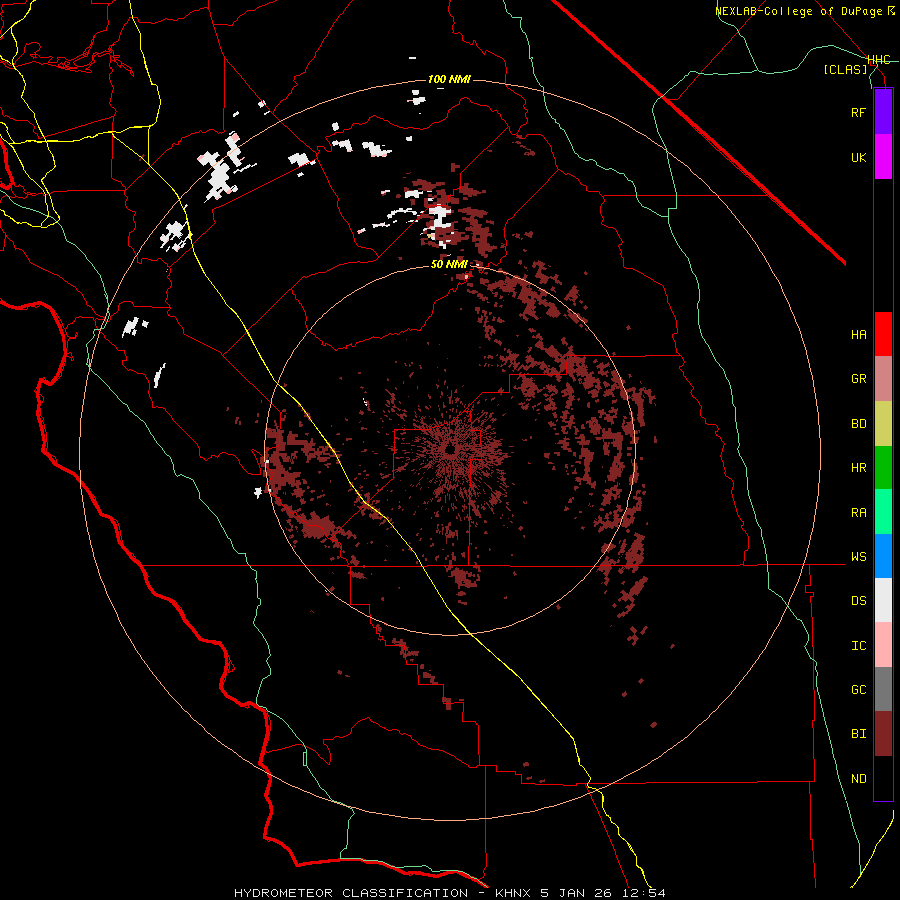Click the NEXLAB-College of DuPage credit
This screenshot has width=900, height=900.
coord(804,10)
